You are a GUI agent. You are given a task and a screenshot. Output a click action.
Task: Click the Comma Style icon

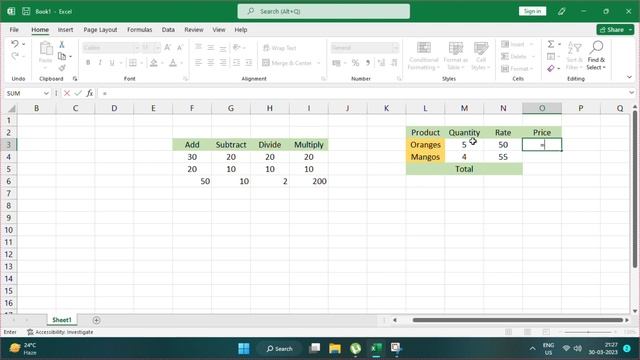(368, 63)
